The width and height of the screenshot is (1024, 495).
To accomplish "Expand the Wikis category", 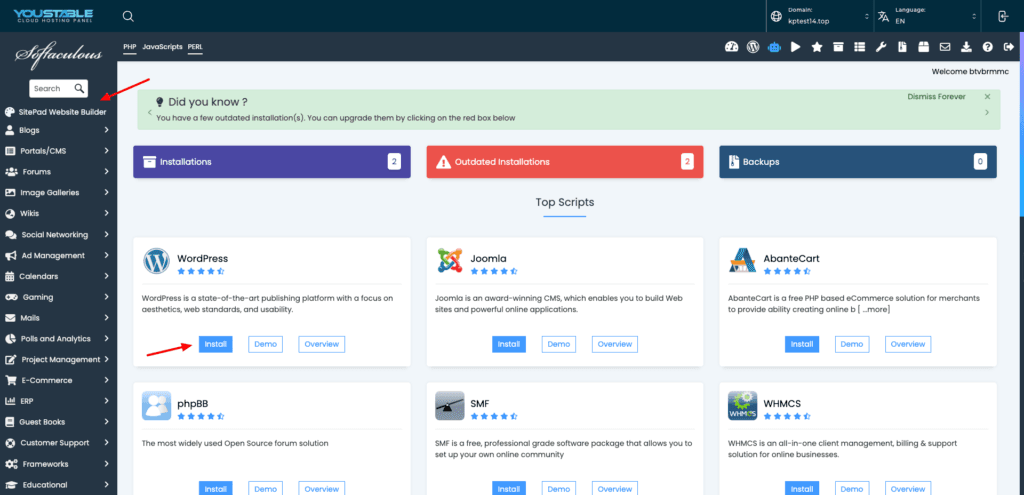I will pos(58,214).
